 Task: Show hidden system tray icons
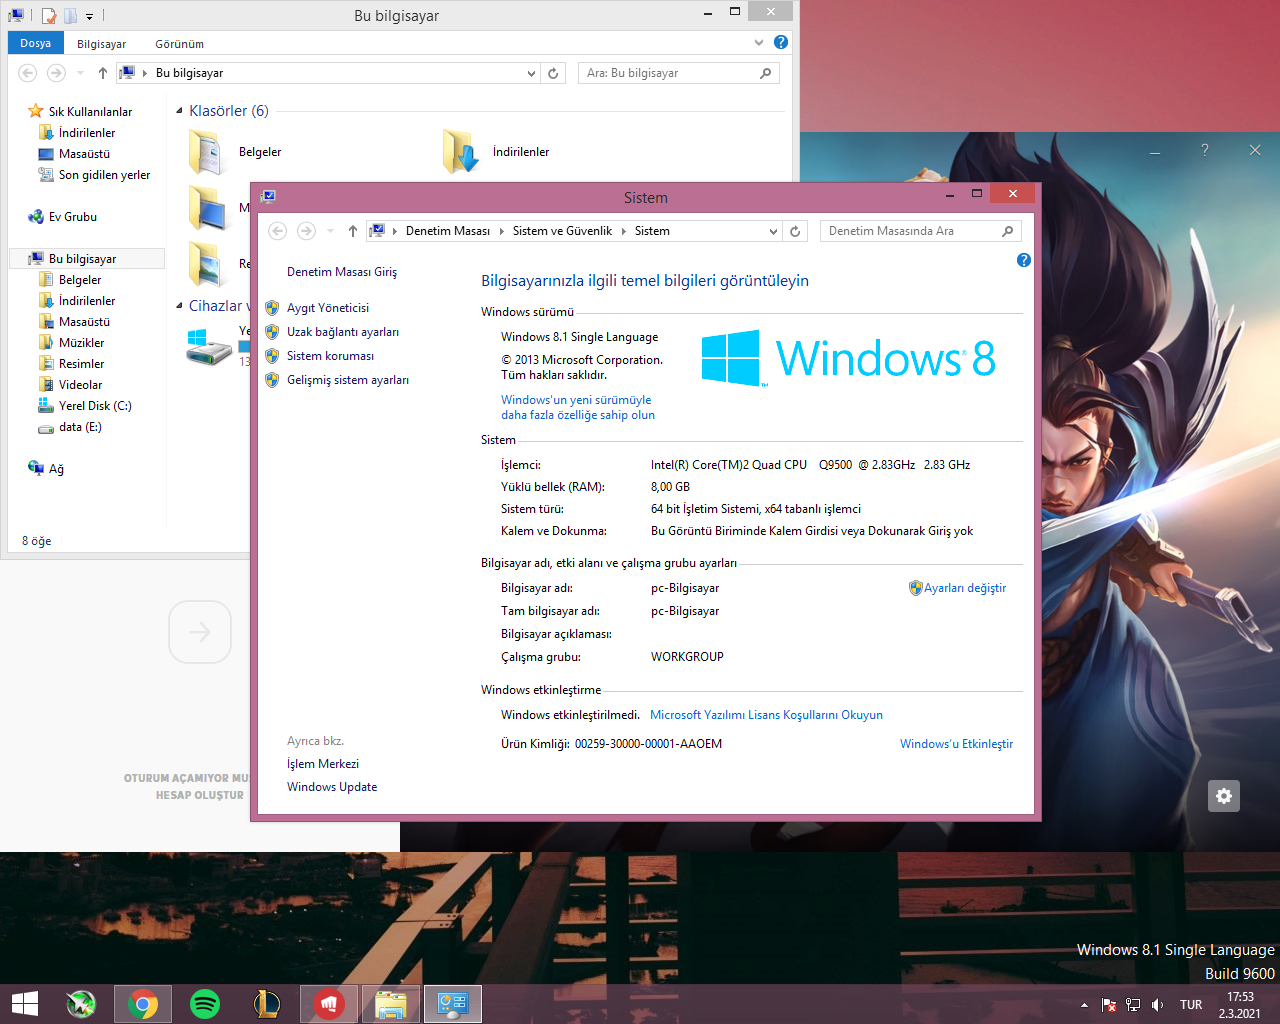[x=1084, y=1005]
